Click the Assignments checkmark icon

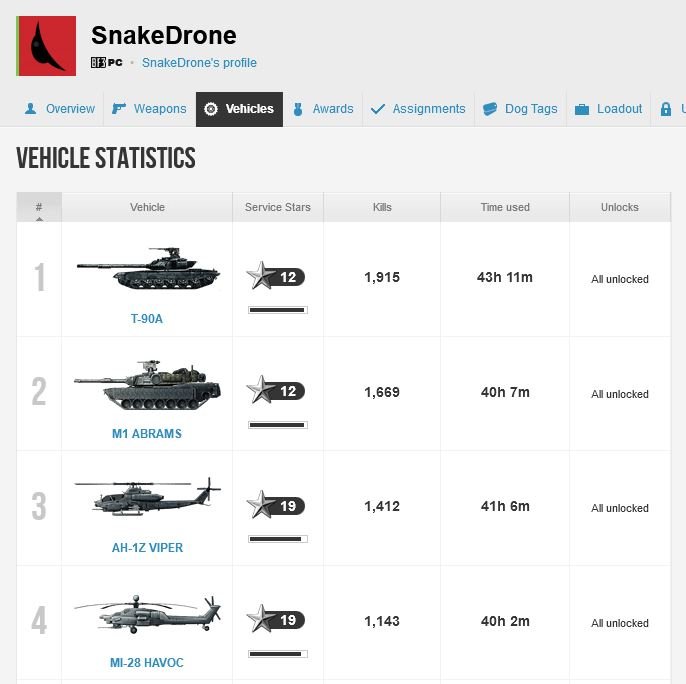[378, 109]
